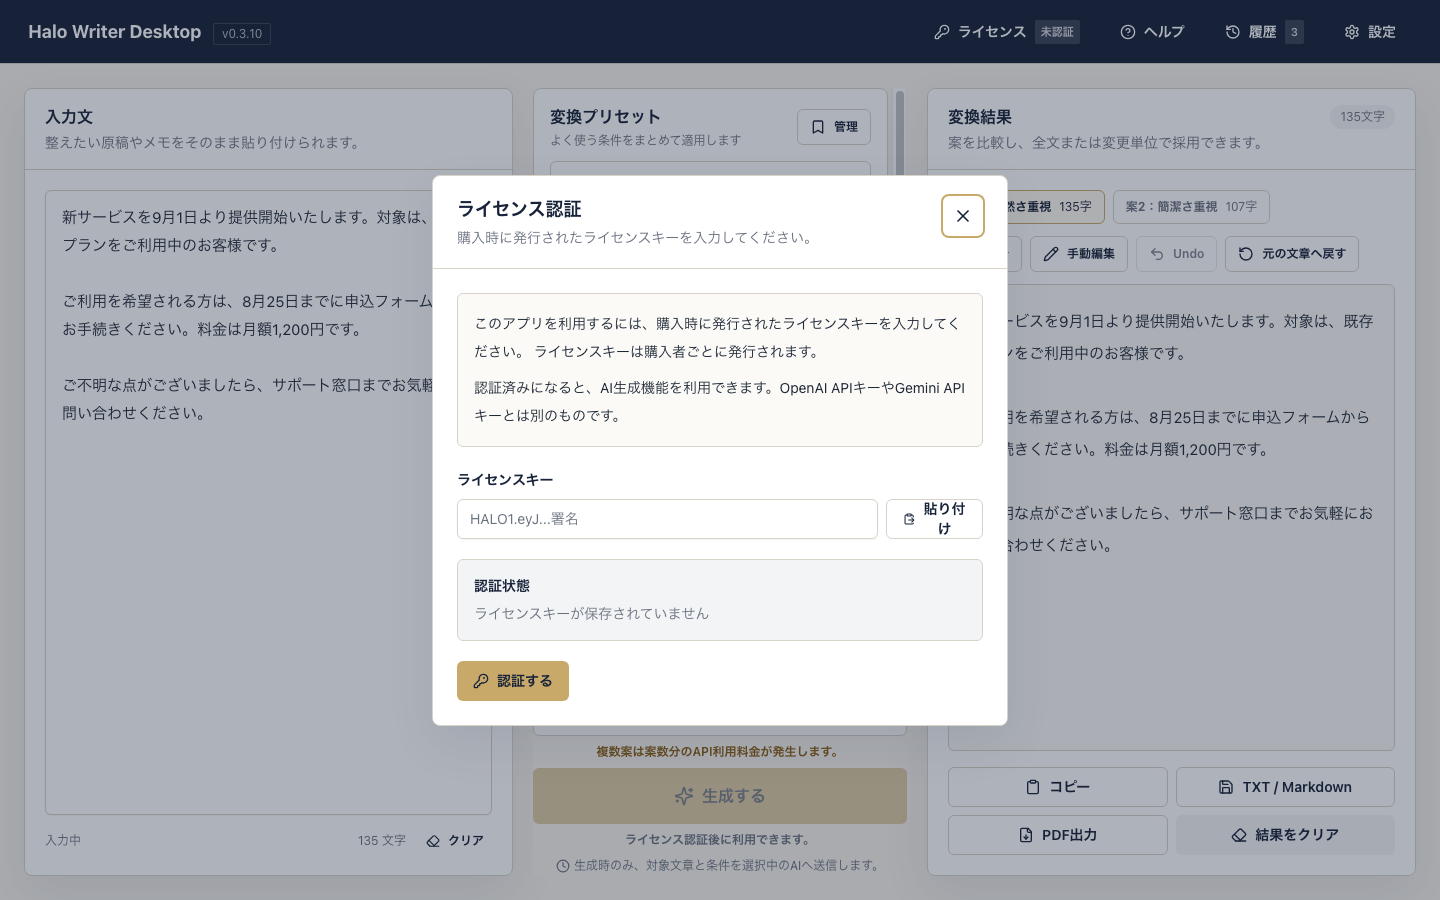Click the 135文字 badge in 変換結果 header

pos(1362,117)
